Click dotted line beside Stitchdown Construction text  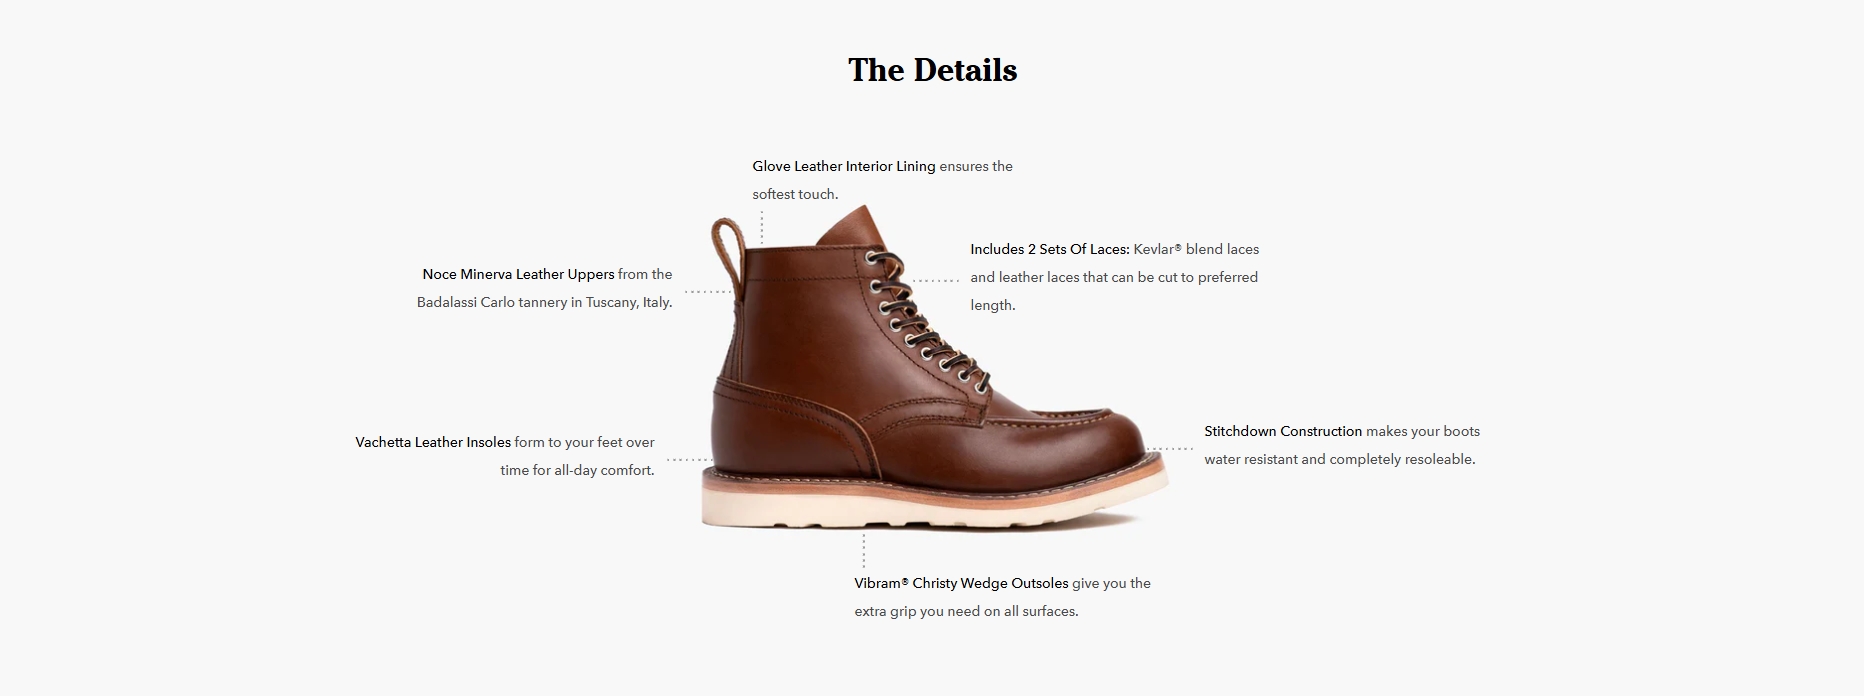(1169, 449)
